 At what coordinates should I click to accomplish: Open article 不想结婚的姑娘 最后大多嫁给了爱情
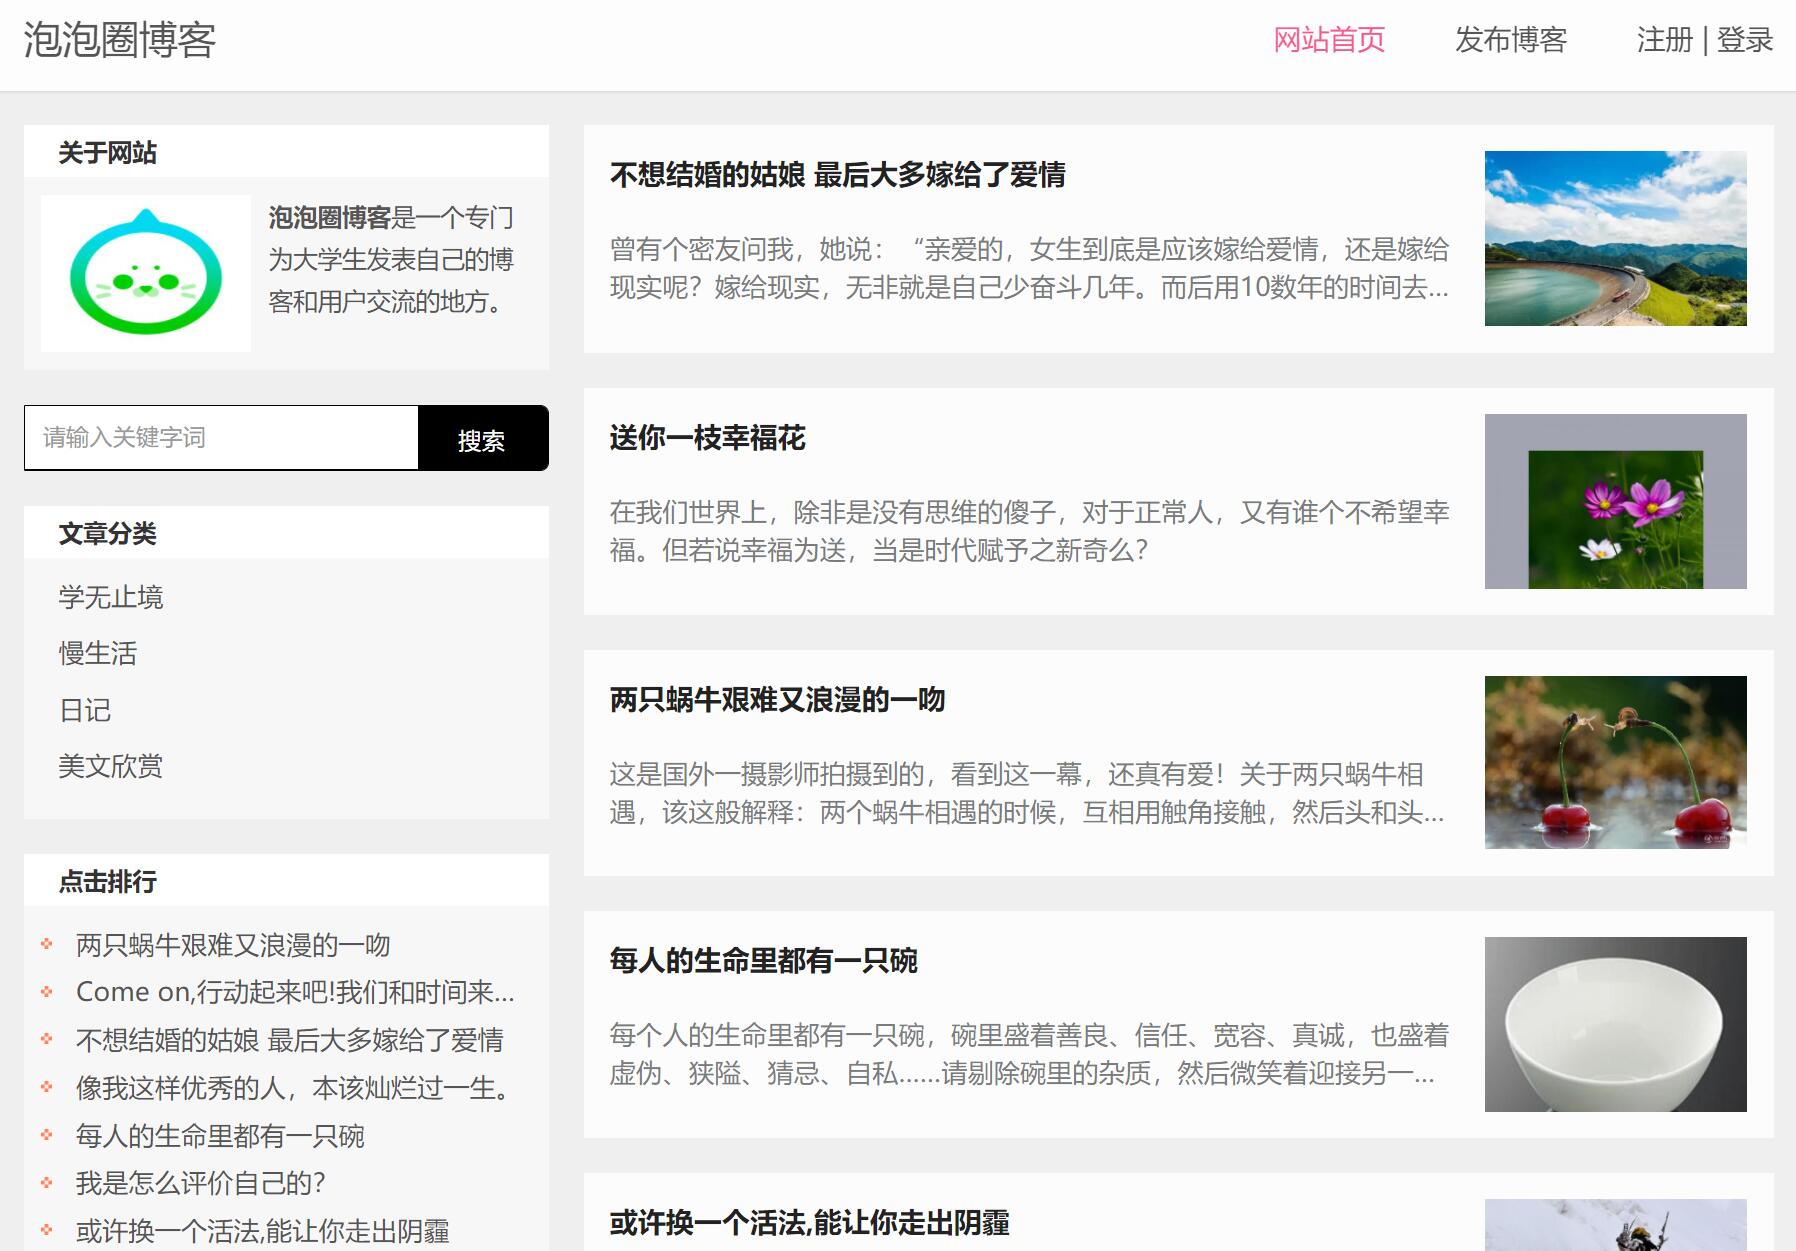pyautogui.click(x=838, y=175)
